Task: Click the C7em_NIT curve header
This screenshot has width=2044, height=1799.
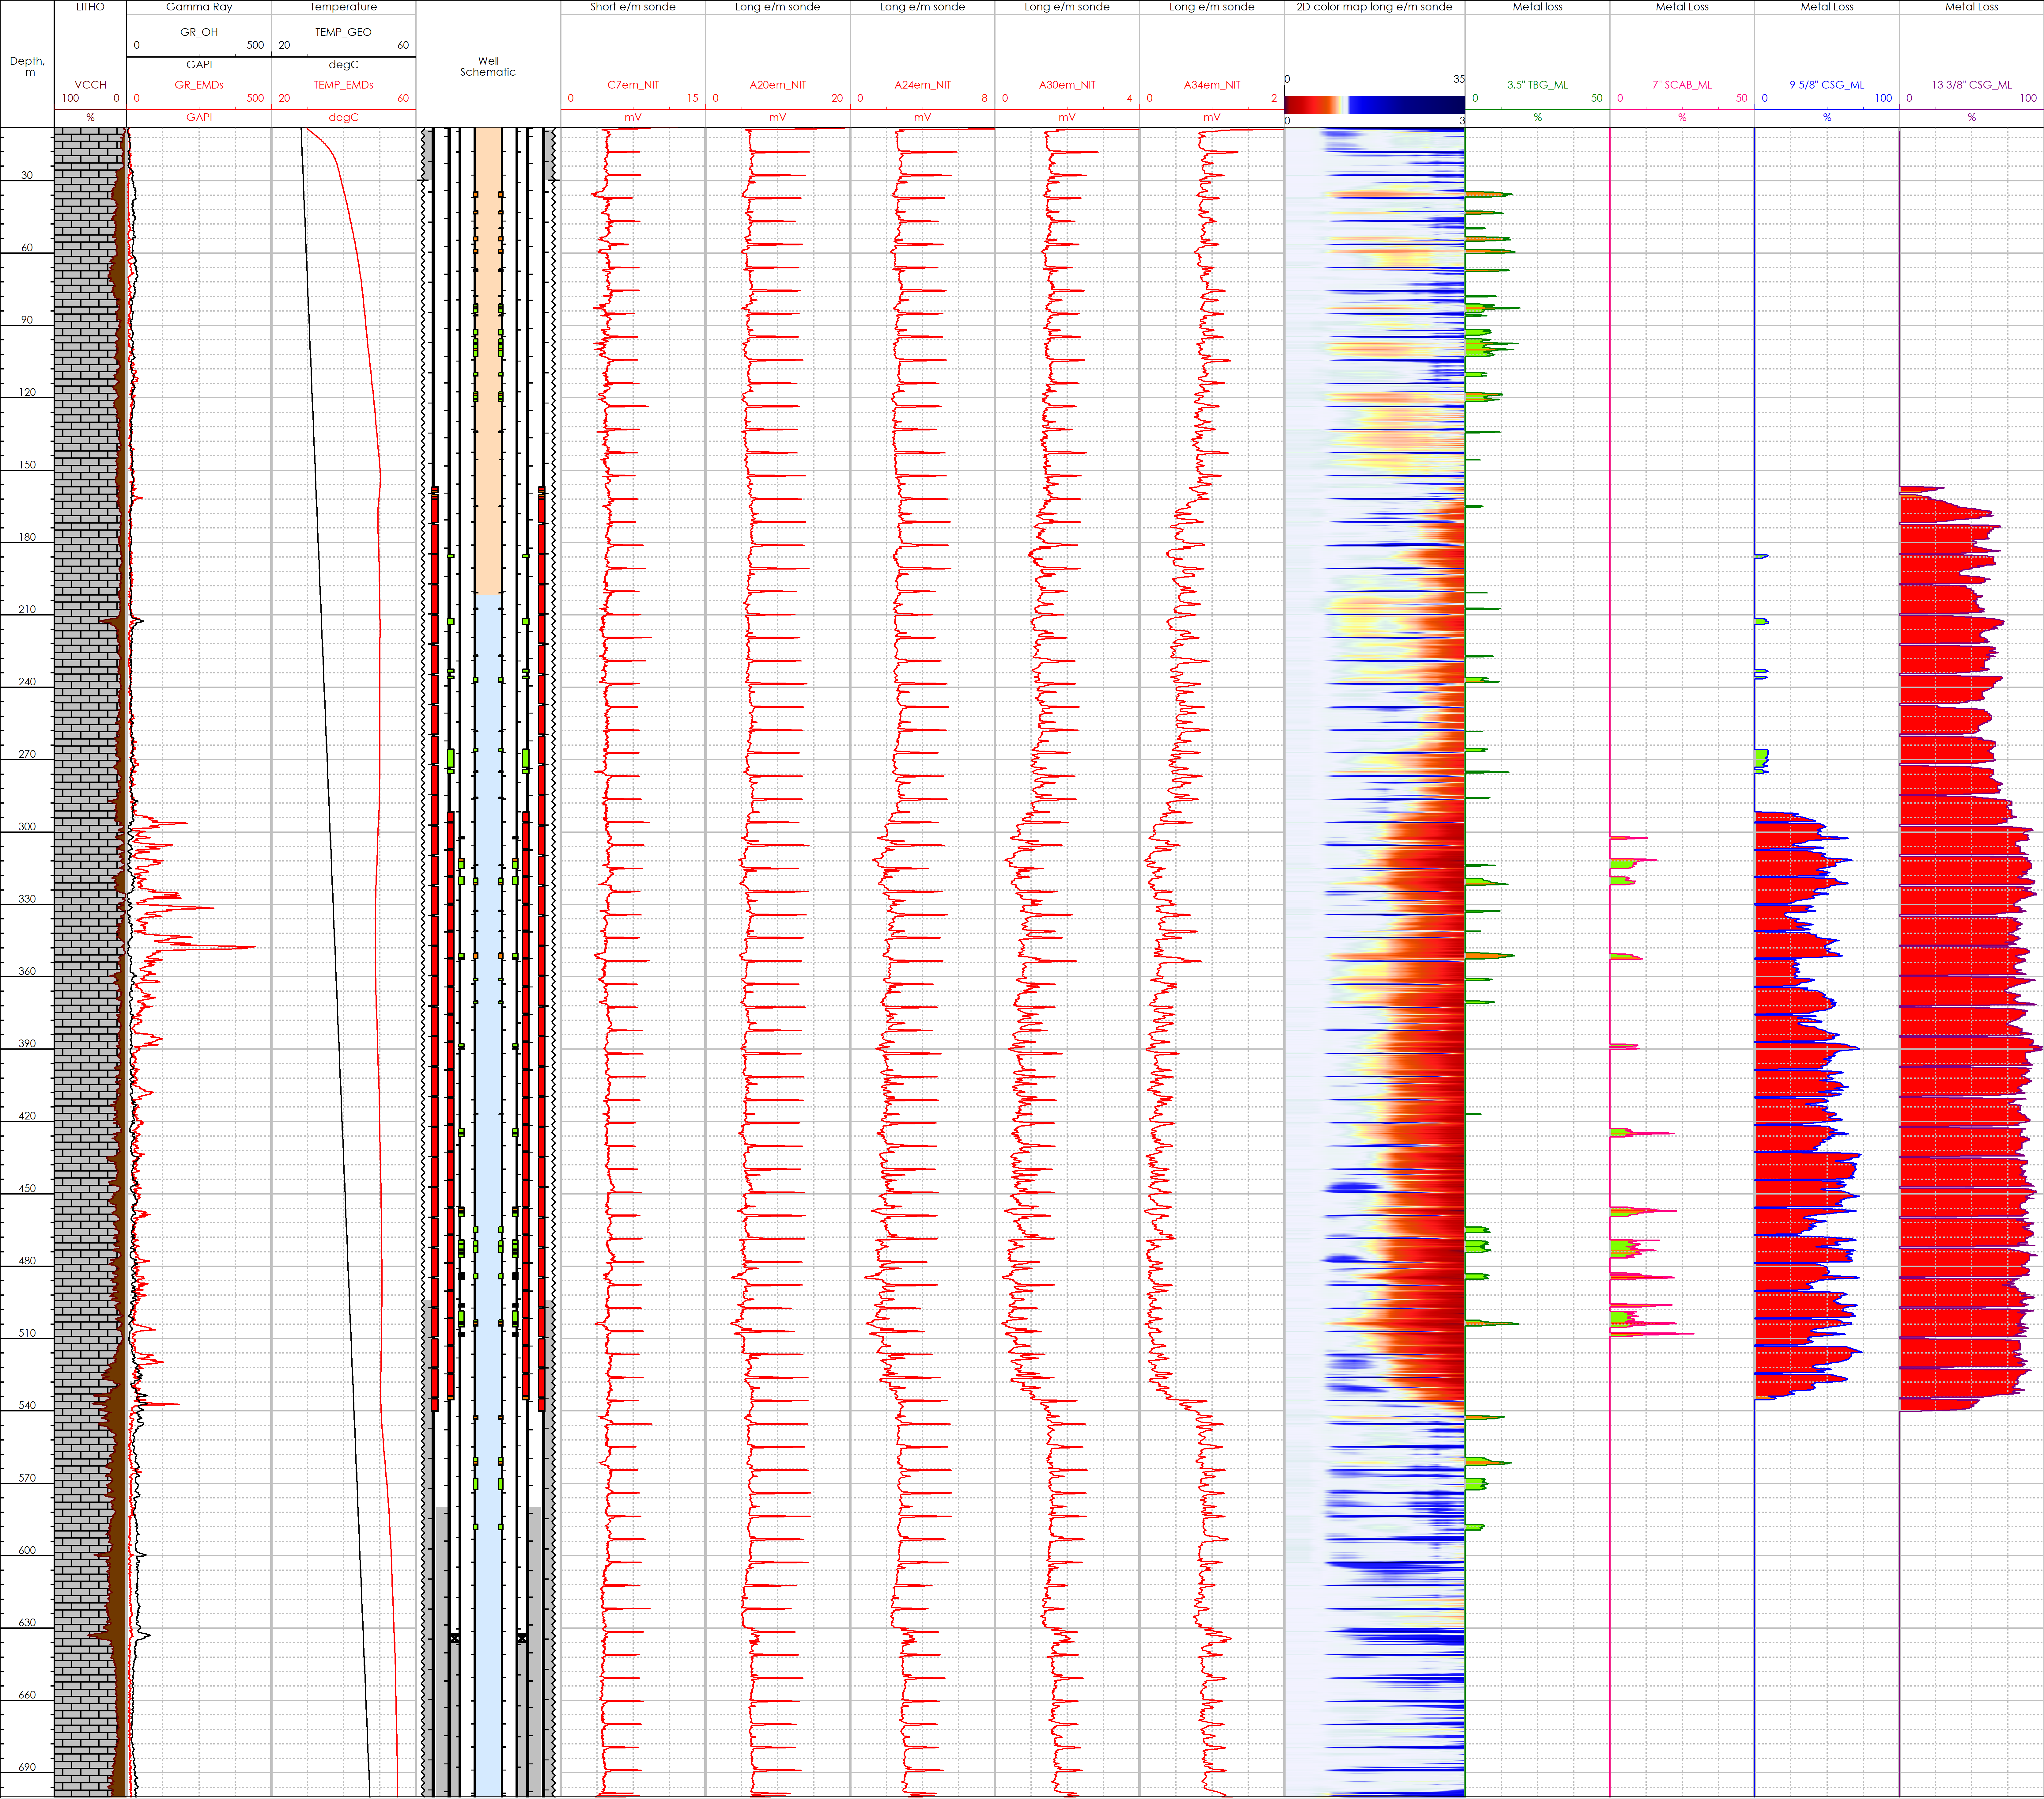Action: pos(633,85)
